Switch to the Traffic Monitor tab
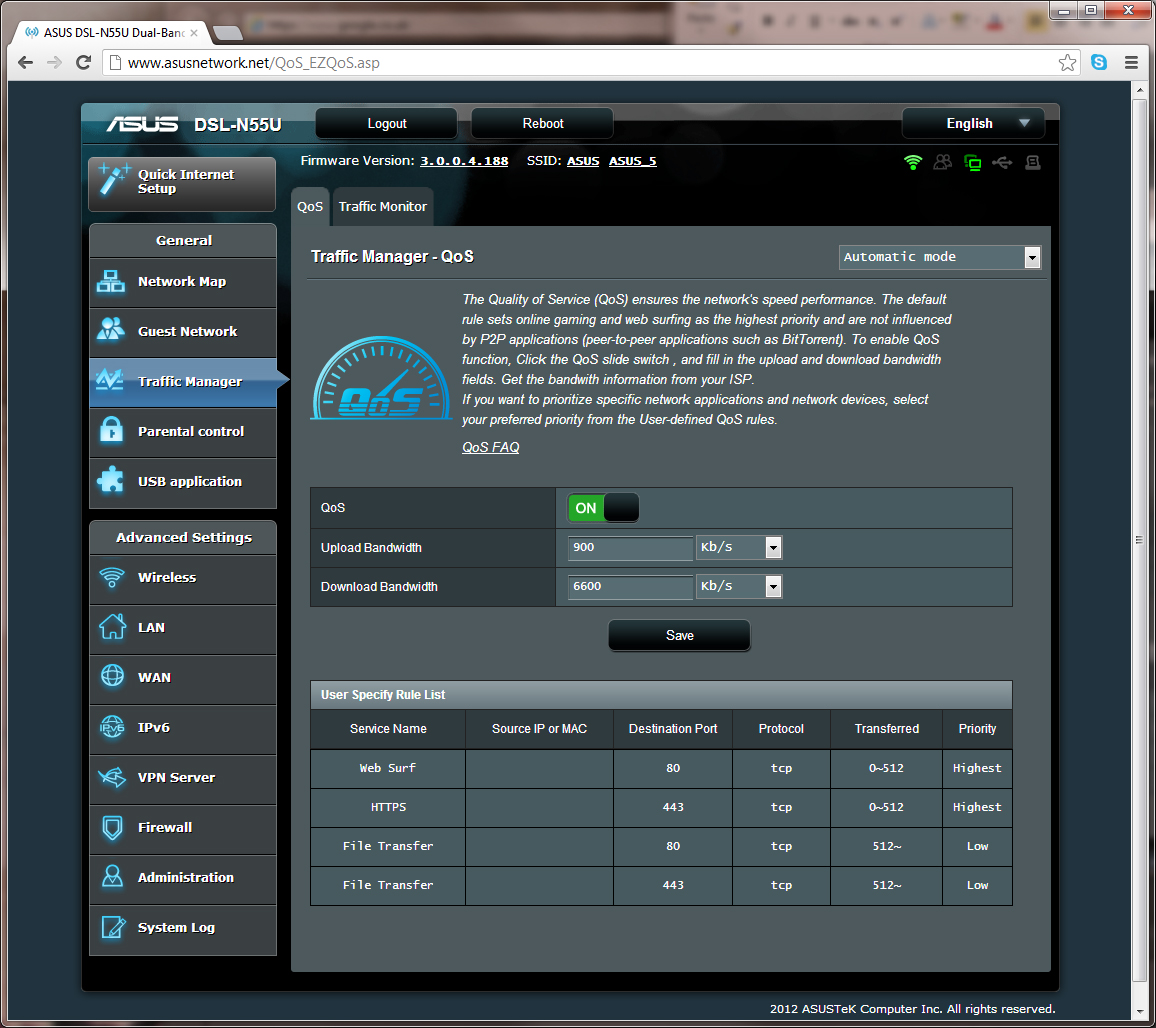The image size is (1156, 1028). click(x=383, y=206)
